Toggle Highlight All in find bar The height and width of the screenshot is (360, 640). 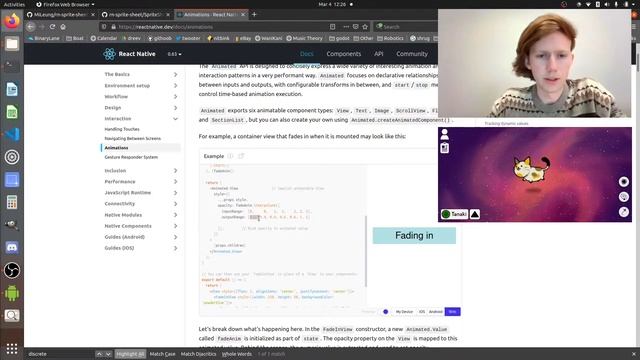click(130, 354)
